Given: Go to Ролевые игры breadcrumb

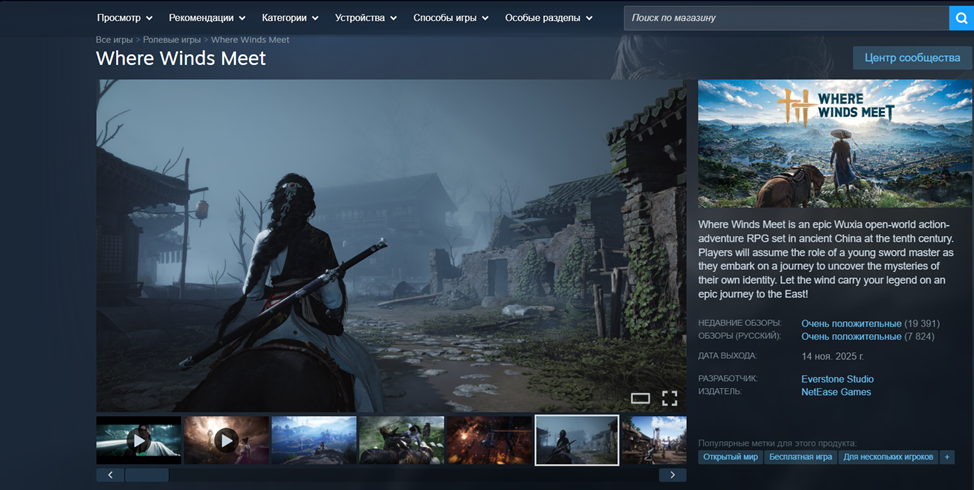Looking at the screenshot, I should 170,40.
